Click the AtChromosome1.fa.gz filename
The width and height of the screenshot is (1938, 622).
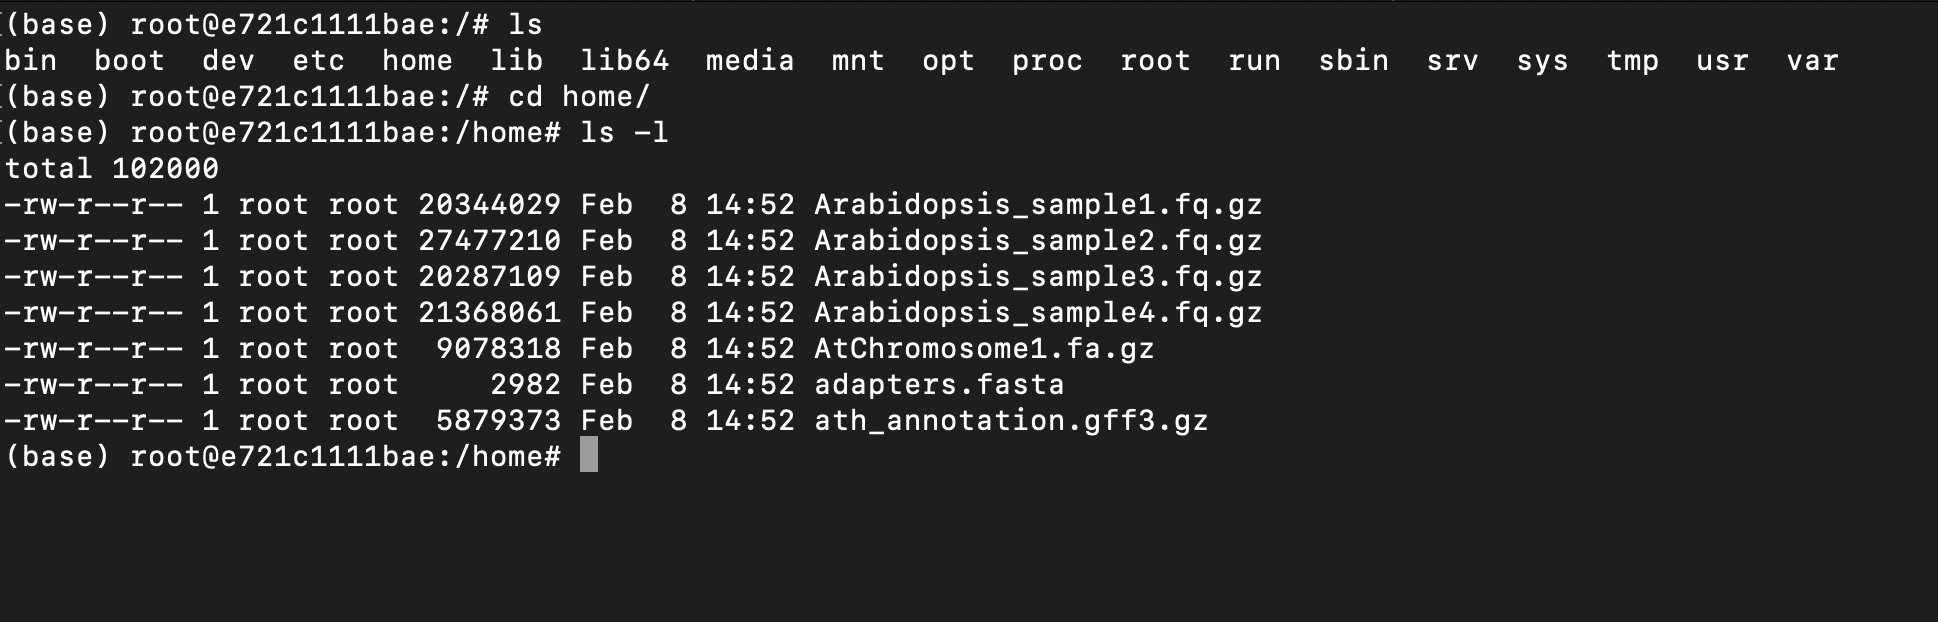click(984, 349)
